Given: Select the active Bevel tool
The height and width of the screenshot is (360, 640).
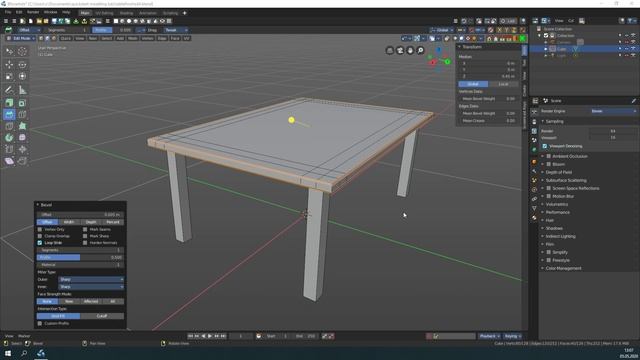Looking at the screenshot, I should tap(9, 115).
